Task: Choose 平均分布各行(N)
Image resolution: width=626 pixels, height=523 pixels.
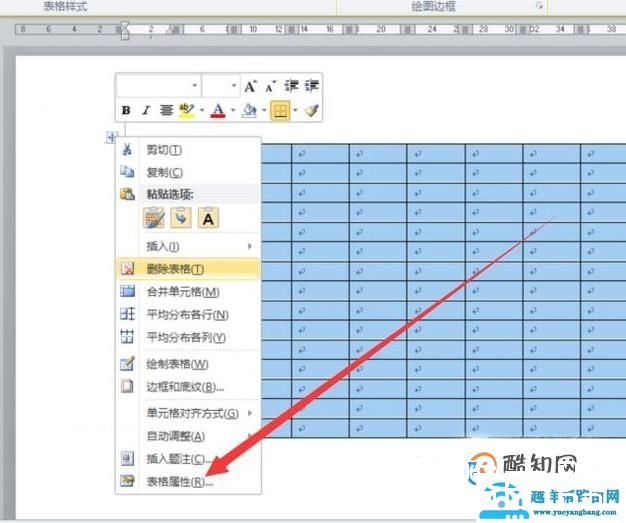Action: [187, 315]
